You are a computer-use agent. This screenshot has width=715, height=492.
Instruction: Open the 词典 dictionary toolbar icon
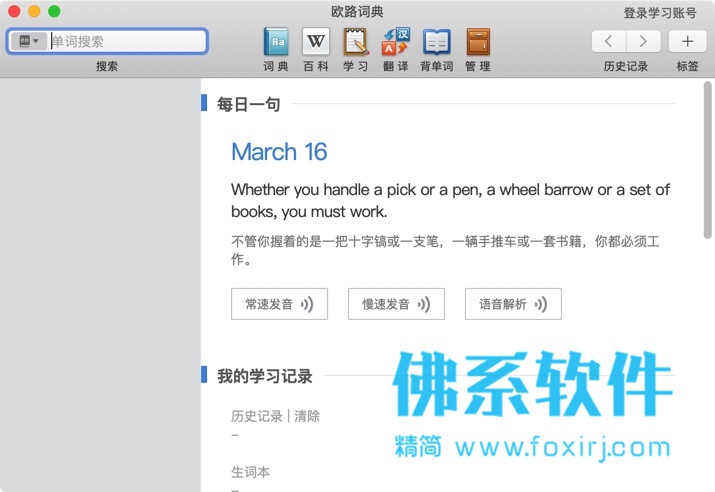pyautogui.click(x=276, y=41)
